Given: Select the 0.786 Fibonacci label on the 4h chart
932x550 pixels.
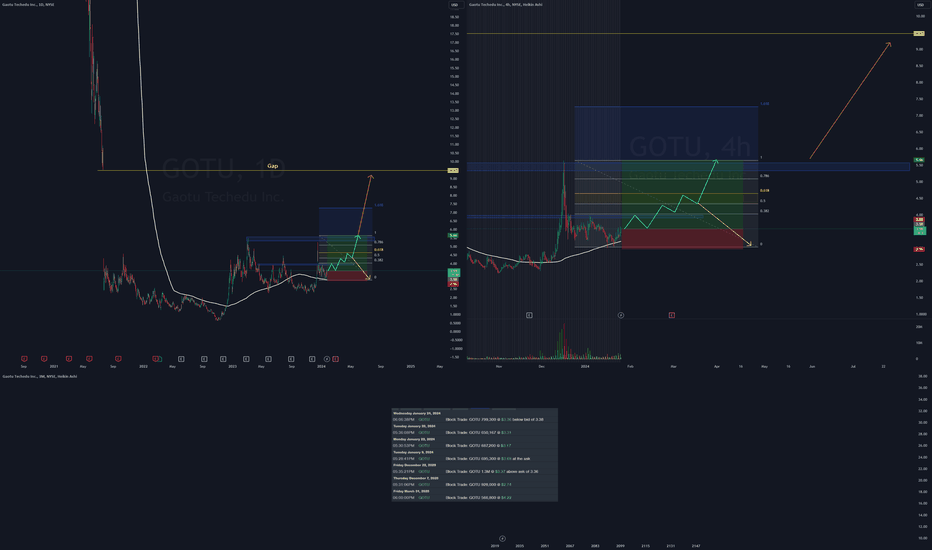Looking at the screenshot, I should 764,176.
